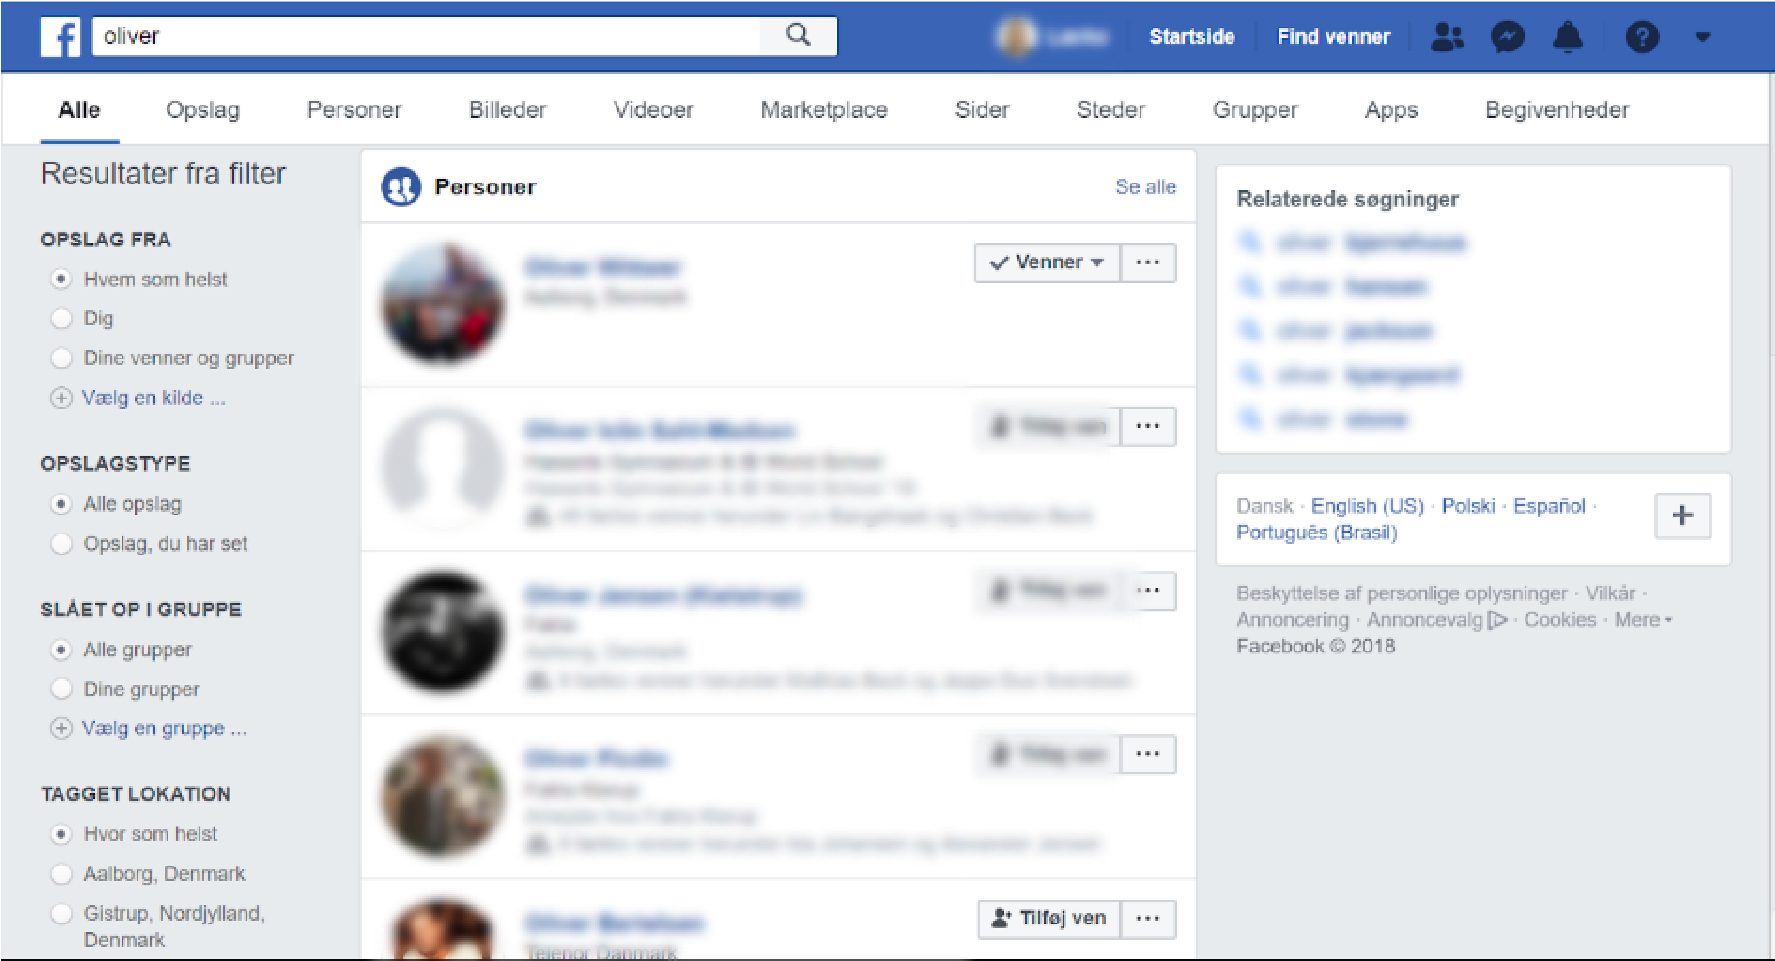Viewport: 1775px width, 961px height.
Task: Open more options for fourth person result
Action: pyautogui.click(x=1148, y=754)
